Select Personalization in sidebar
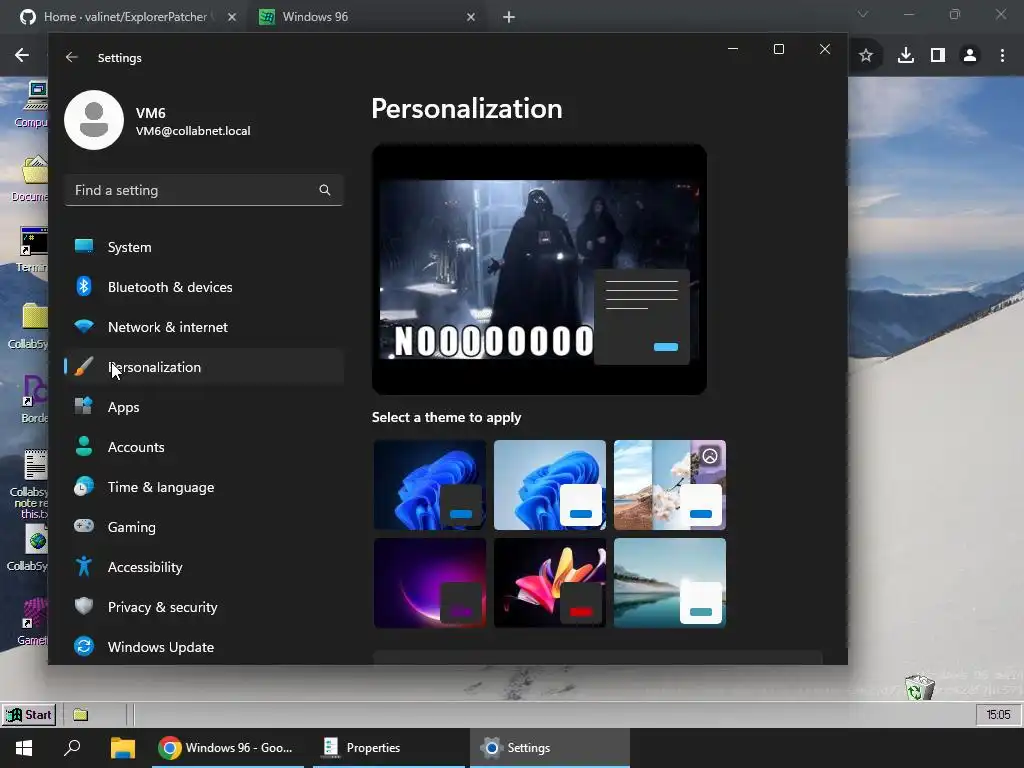The height and width of the screenshot is (768, 1024). pyautogui.click(x=204, y=367)
